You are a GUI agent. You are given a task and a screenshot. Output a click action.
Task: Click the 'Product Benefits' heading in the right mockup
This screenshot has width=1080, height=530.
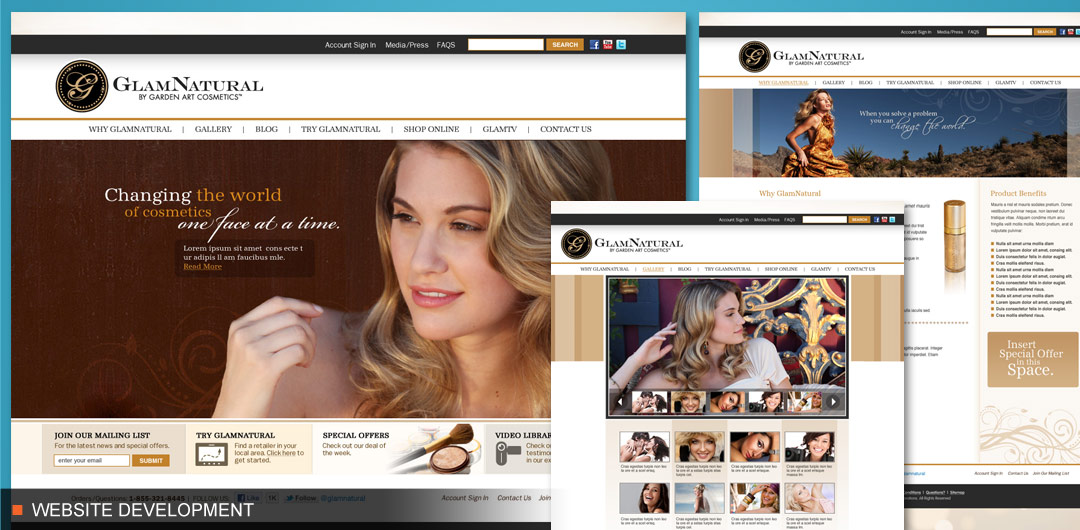pos(1018,194)
